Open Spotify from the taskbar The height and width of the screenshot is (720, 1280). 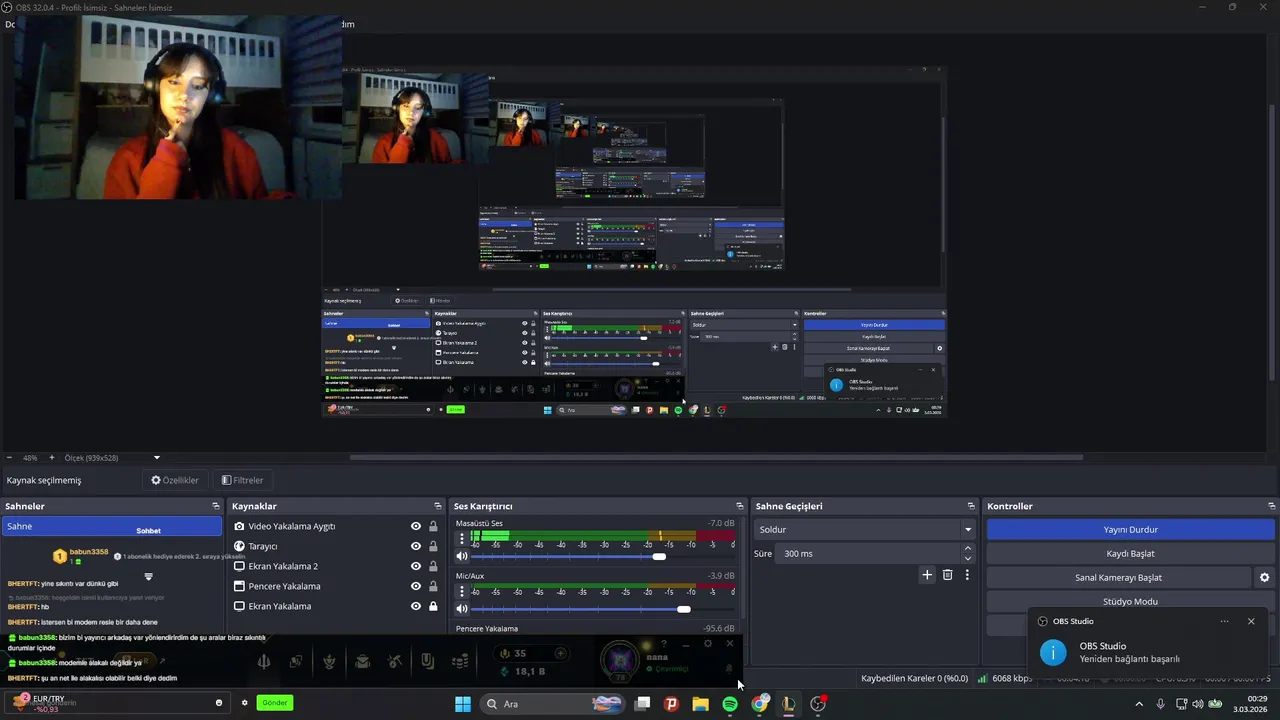730,704
